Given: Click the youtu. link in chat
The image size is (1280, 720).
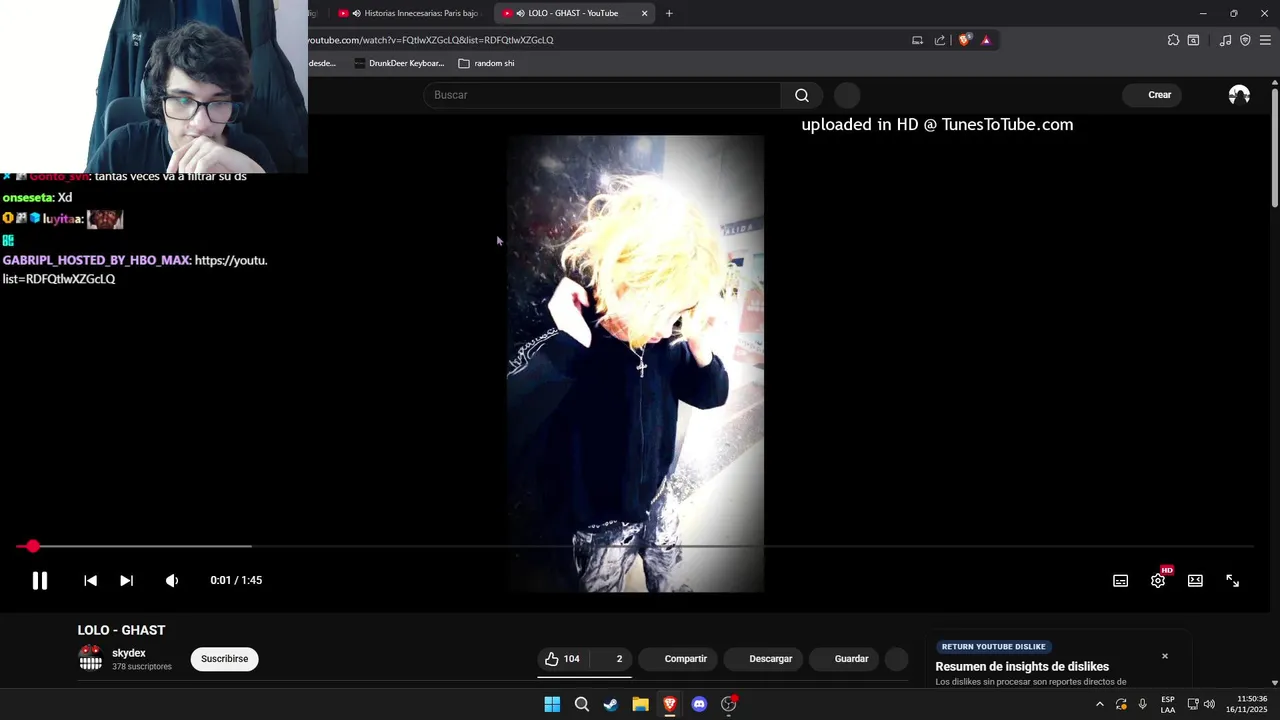Looking at the screenshot, I should click(x=231, y=260).
